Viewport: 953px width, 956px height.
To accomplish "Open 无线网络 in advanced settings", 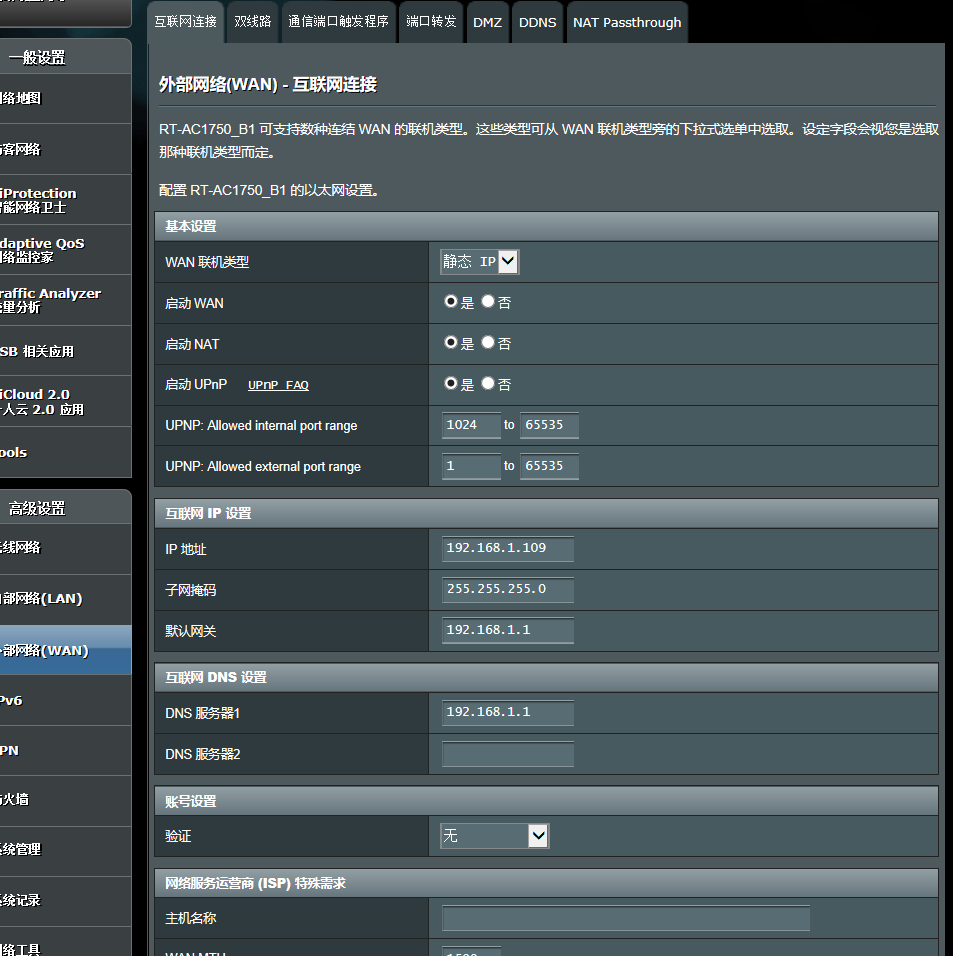I will (x=65, y=548).
